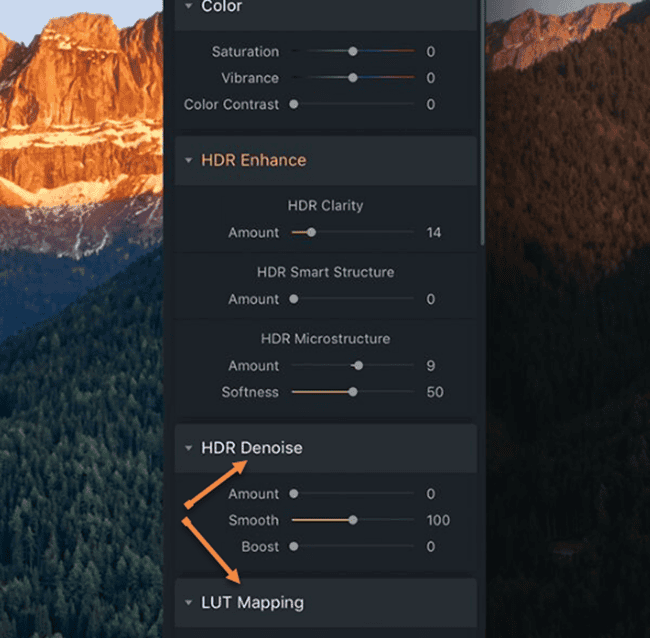Screen dimensions: 650x638
Task: Click the Boost slider handle
Action: click(x=293, y=546)
